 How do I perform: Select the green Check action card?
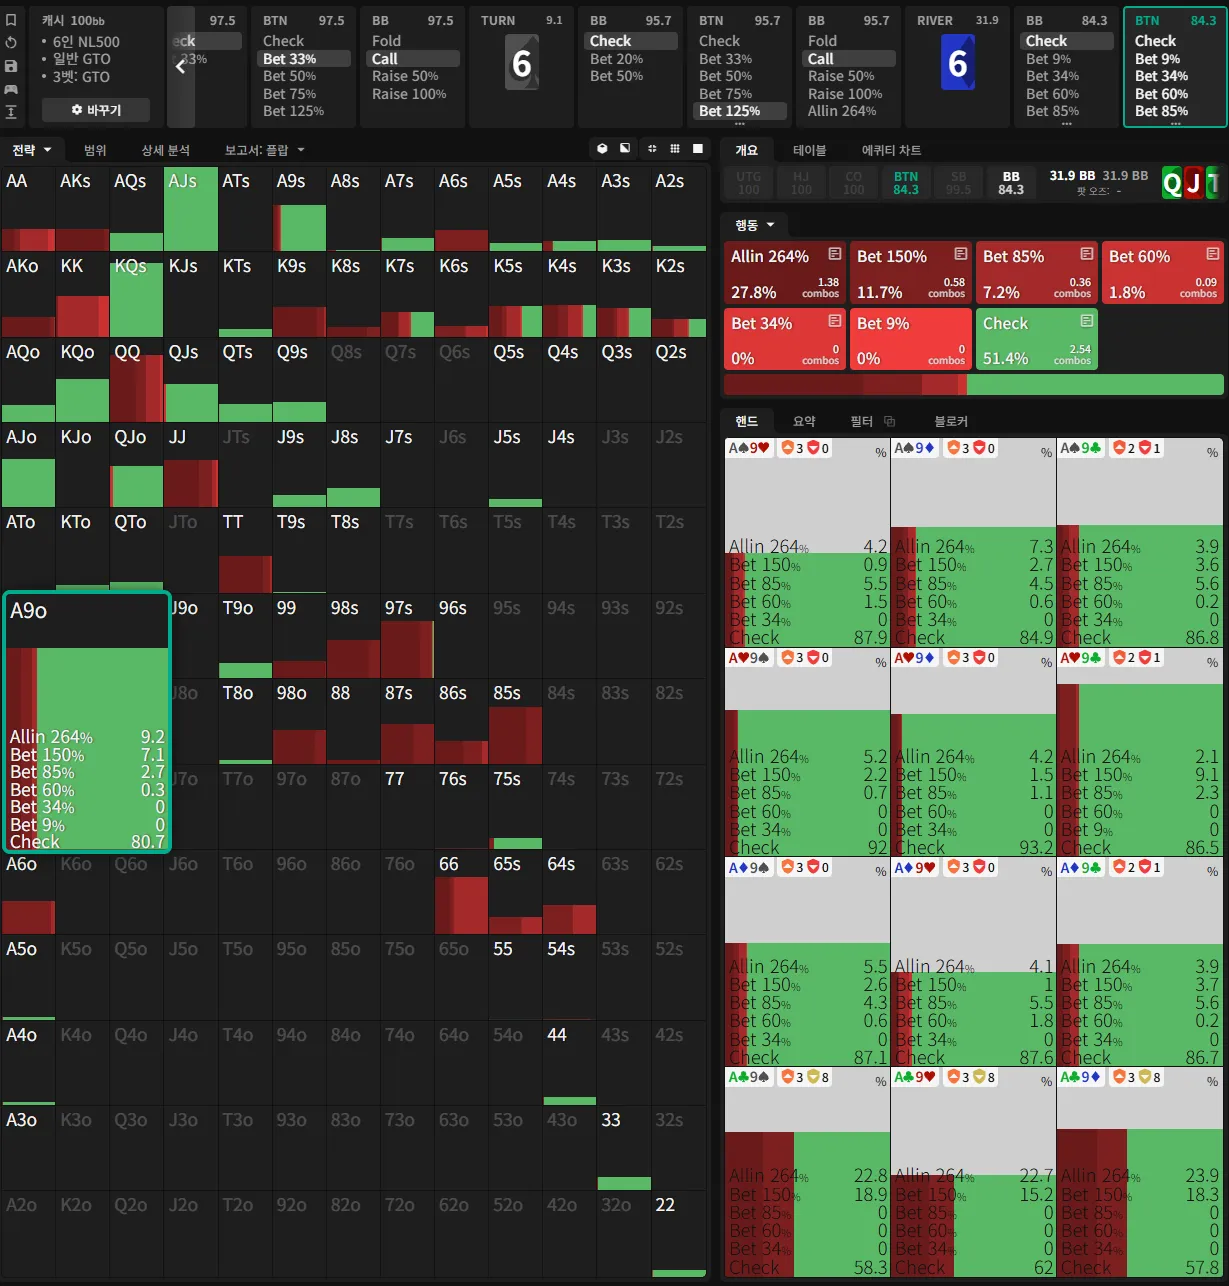[x=1035, y=339]
